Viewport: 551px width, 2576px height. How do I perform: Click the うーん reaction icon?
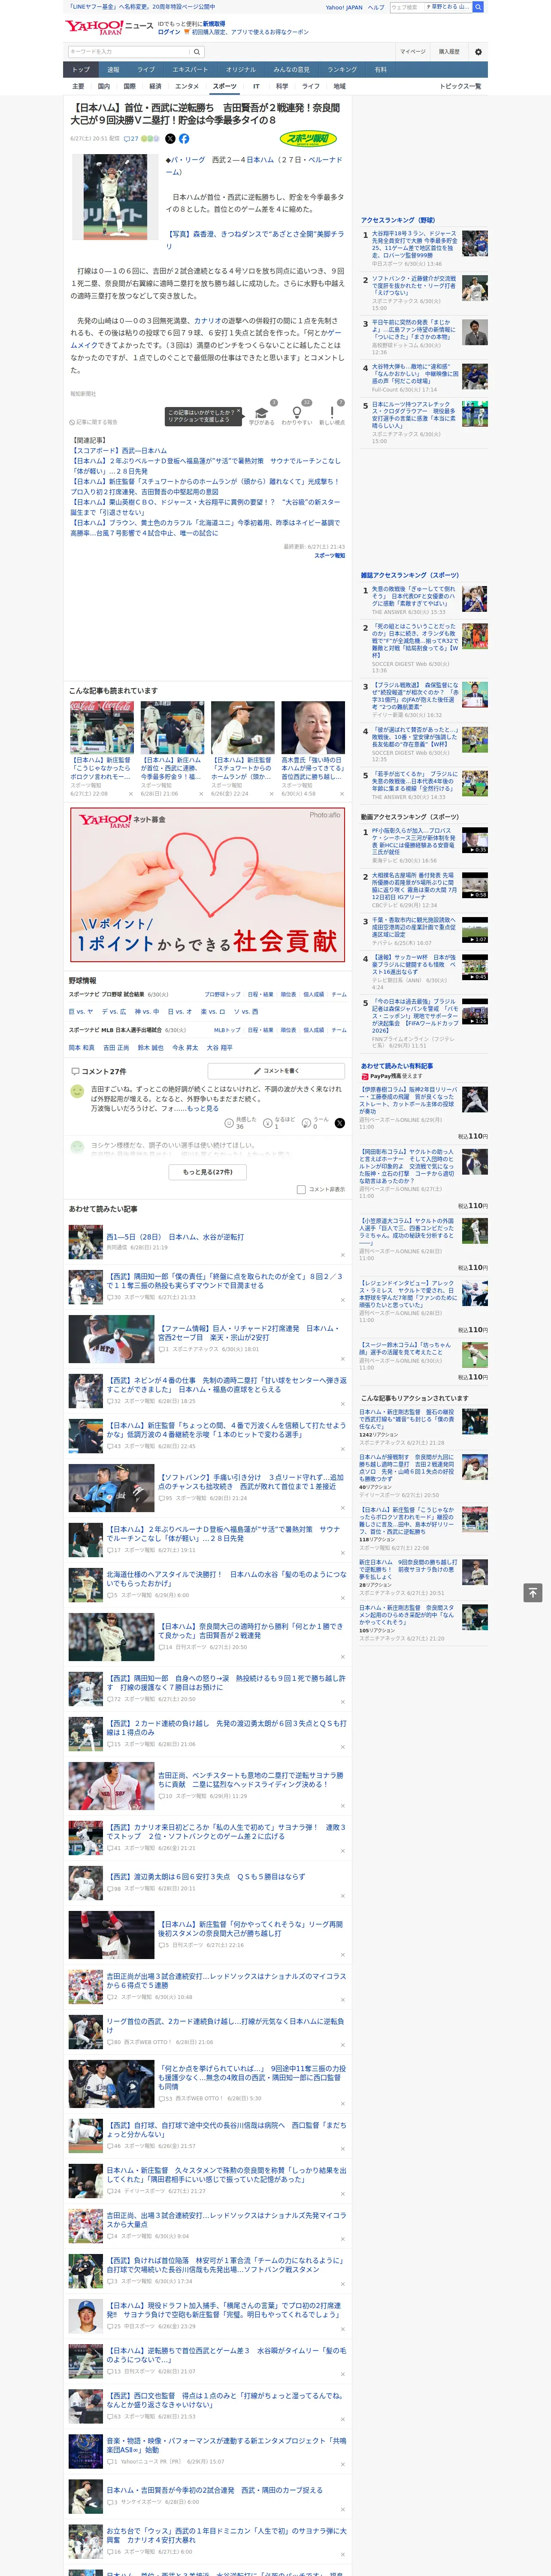click(x=307, y=1123)
